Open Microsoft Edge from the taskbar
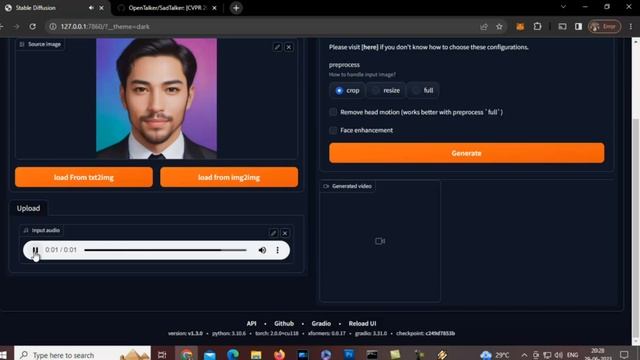 click(233, 354)
